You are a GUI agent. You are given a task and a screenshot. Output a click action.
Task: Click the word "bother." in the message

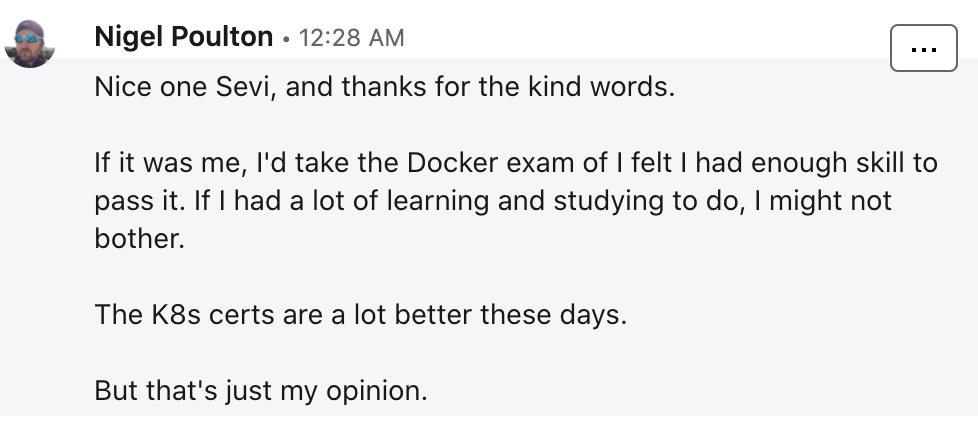pyautogui.click(x=140, y=238)
